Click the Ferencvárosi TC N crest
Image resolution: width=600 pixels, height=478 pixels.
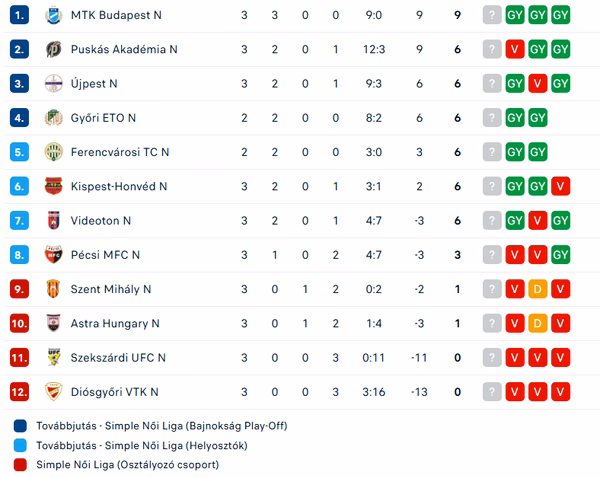(54, 152)
